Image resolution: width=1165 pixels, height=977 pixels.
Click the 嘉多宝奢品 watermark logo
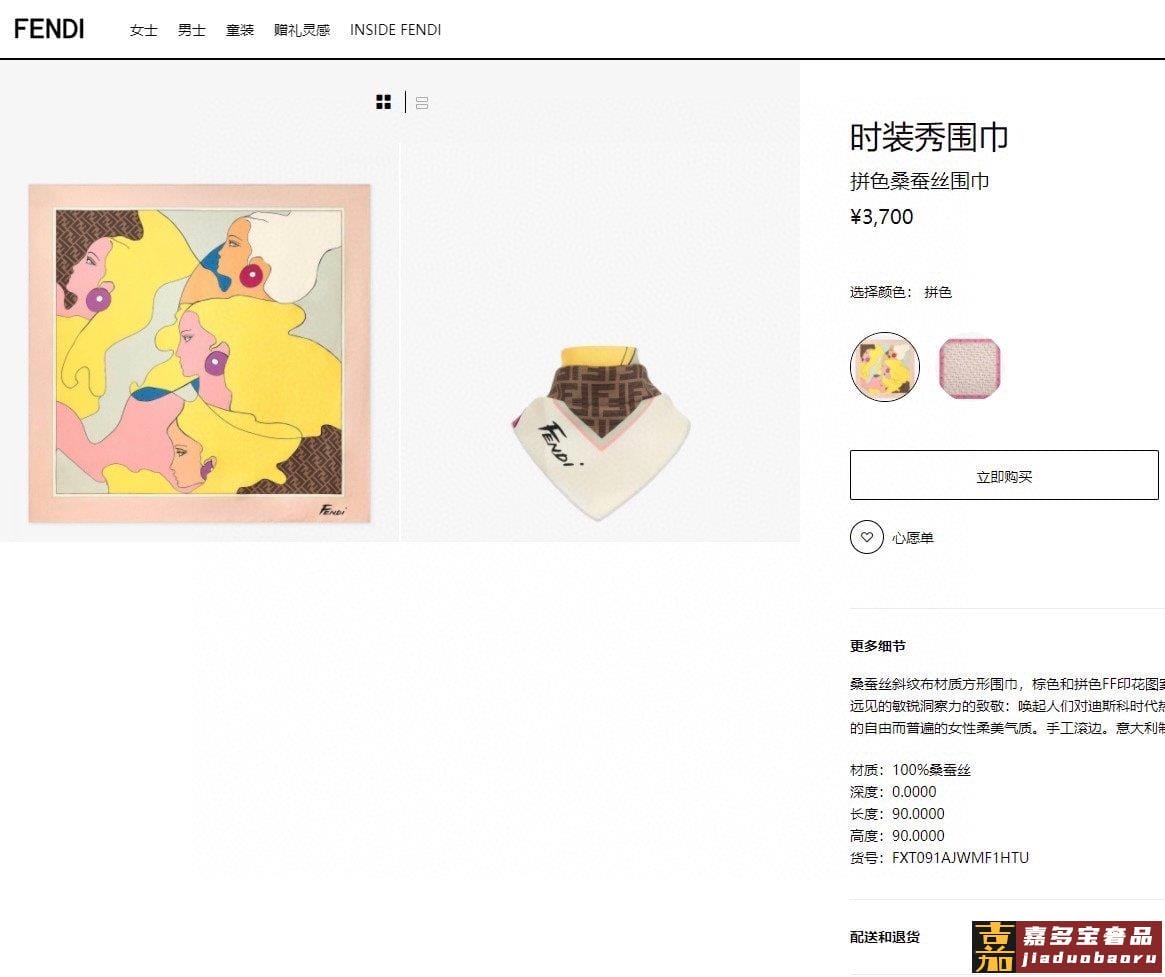pos(1066,947)
